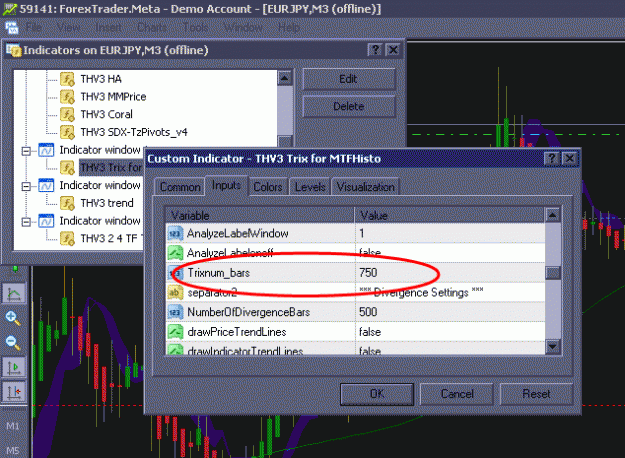
Task: Click THV3 MMPrice indicator icon
Action: click(x=67, y=96)
